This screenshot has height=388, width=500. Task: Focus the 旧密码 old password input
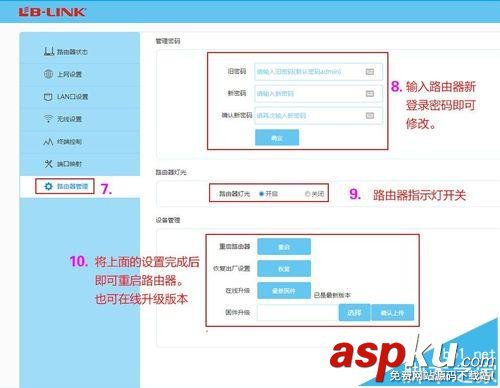318,71
